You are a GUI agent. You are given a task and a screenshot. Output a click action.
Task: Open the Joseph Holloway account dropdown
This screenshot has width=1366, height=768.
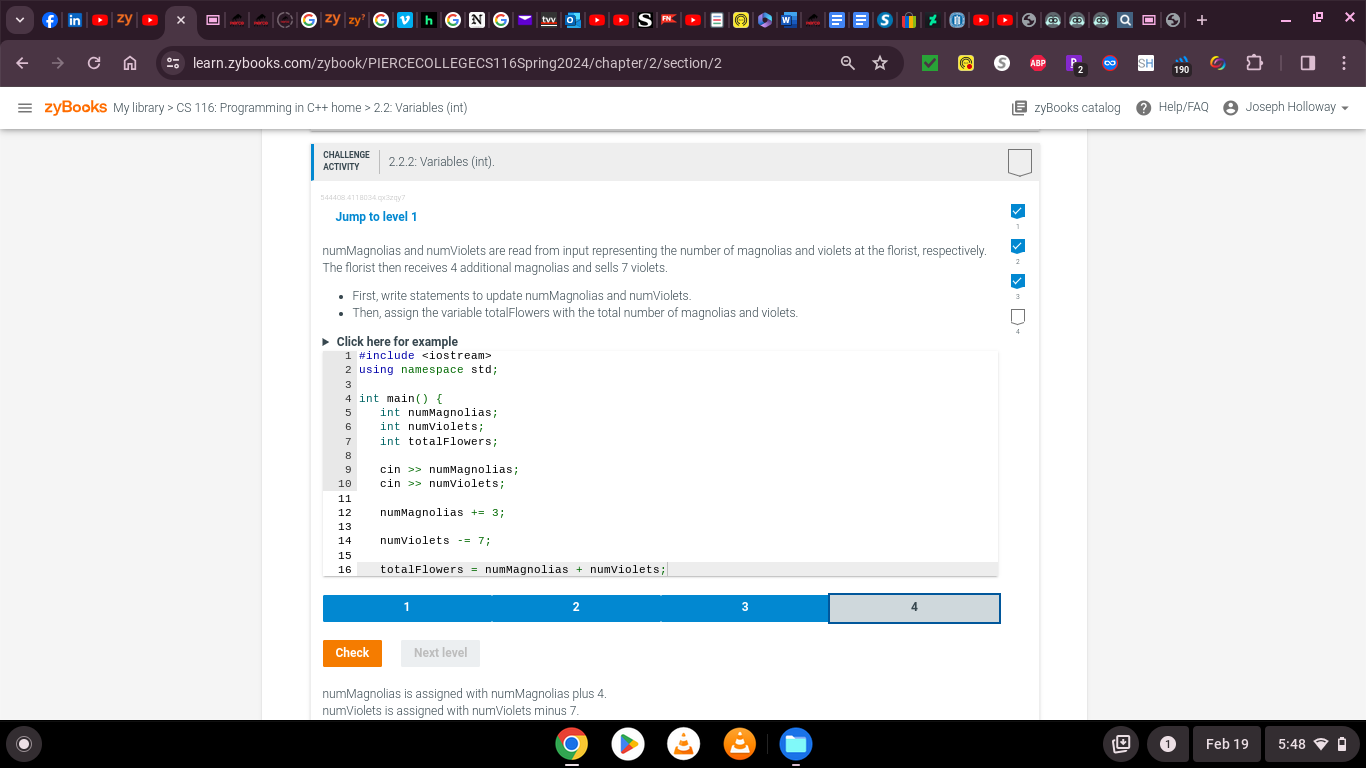click(1290, 107)
